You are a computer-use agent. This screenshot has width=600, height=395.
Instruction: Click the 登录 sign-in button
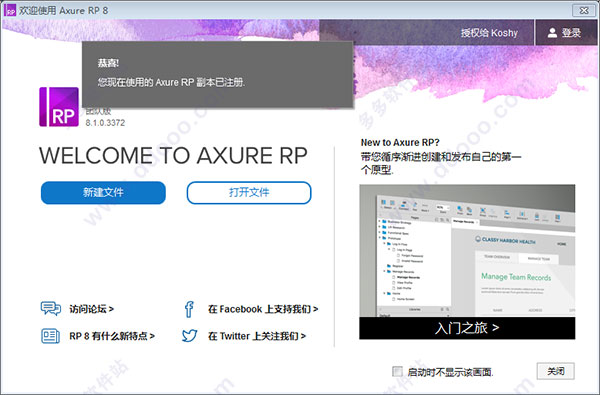tap(567, 33)
